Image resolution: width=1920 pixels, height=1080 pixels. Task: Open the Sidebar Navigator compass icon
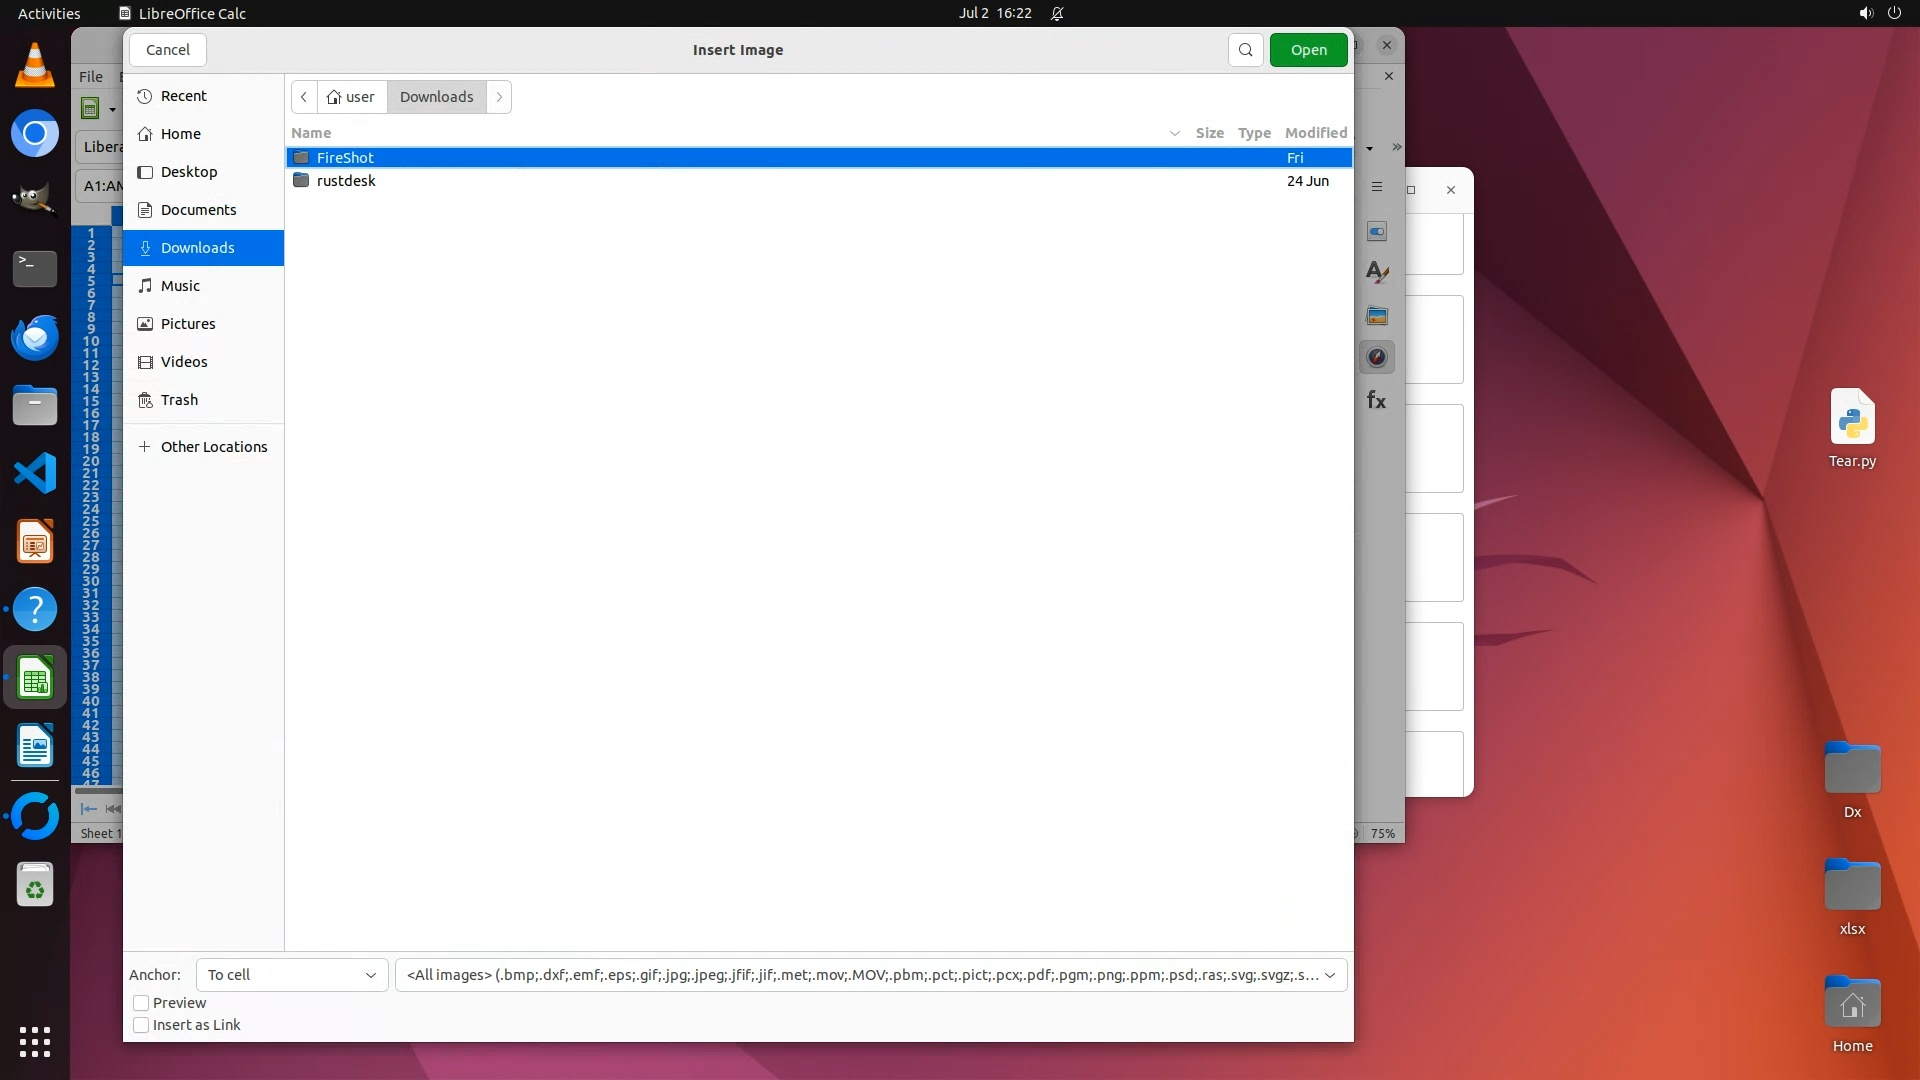(x=1377, y=357)
